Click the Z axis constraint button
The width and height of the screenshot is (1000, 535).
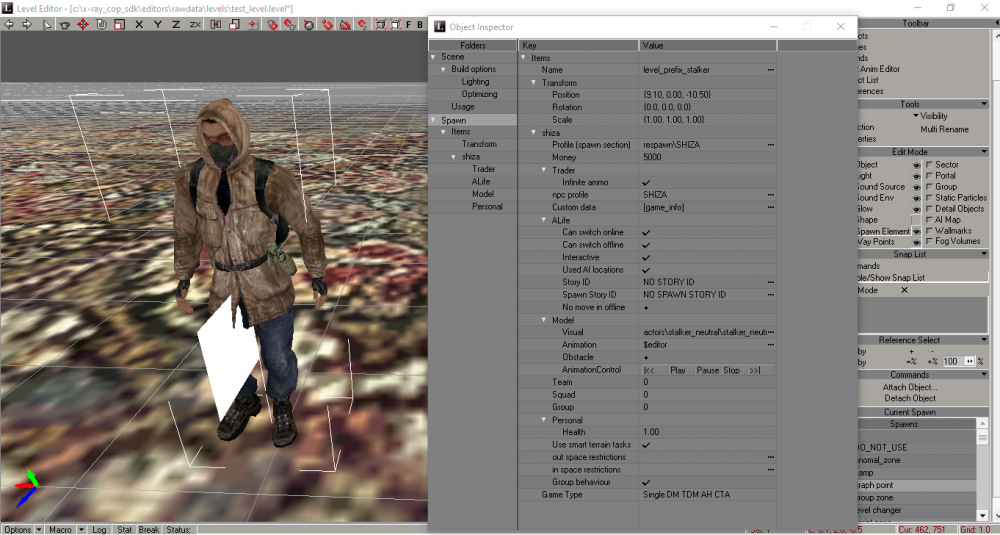175,23
